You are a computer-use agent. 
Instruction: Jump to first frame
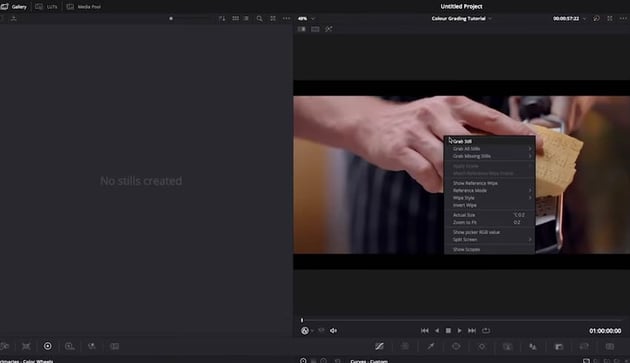425,330
